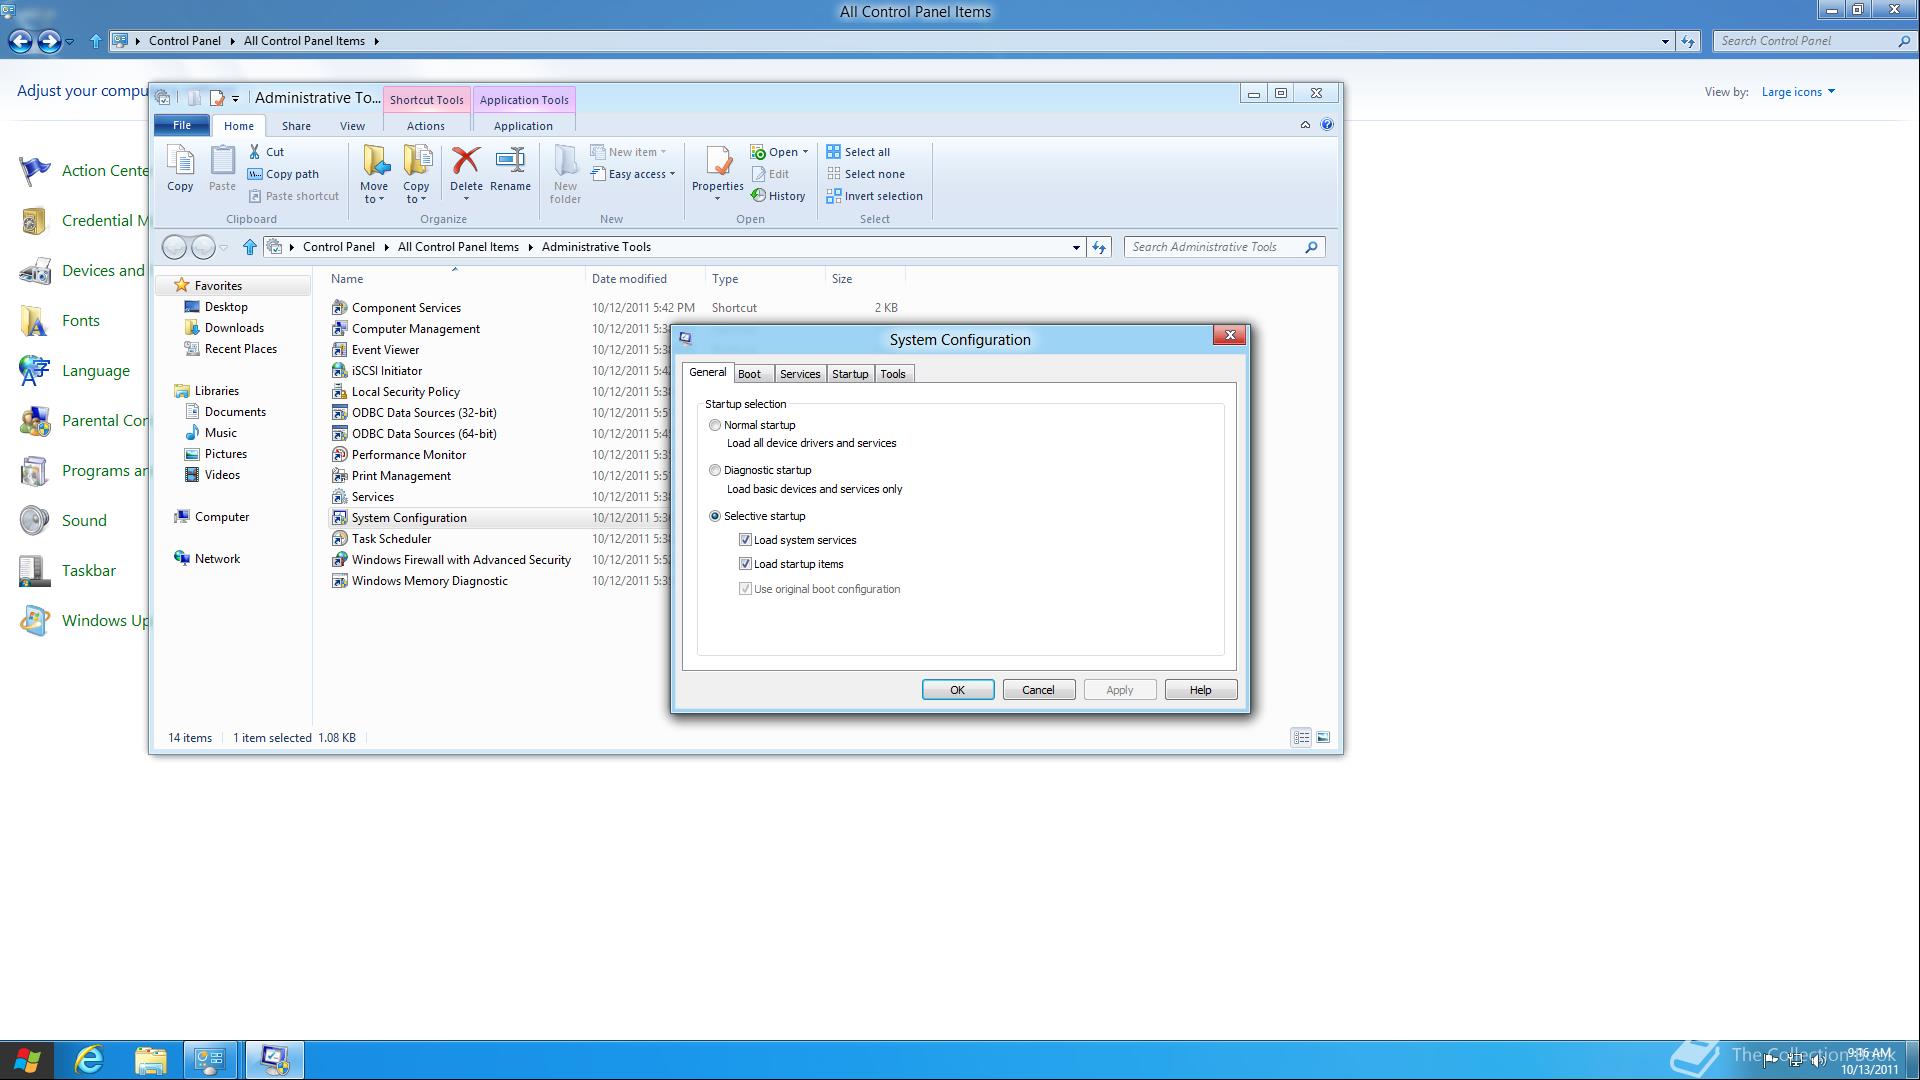Open the Copy to dropdown

tap(416, 193)
